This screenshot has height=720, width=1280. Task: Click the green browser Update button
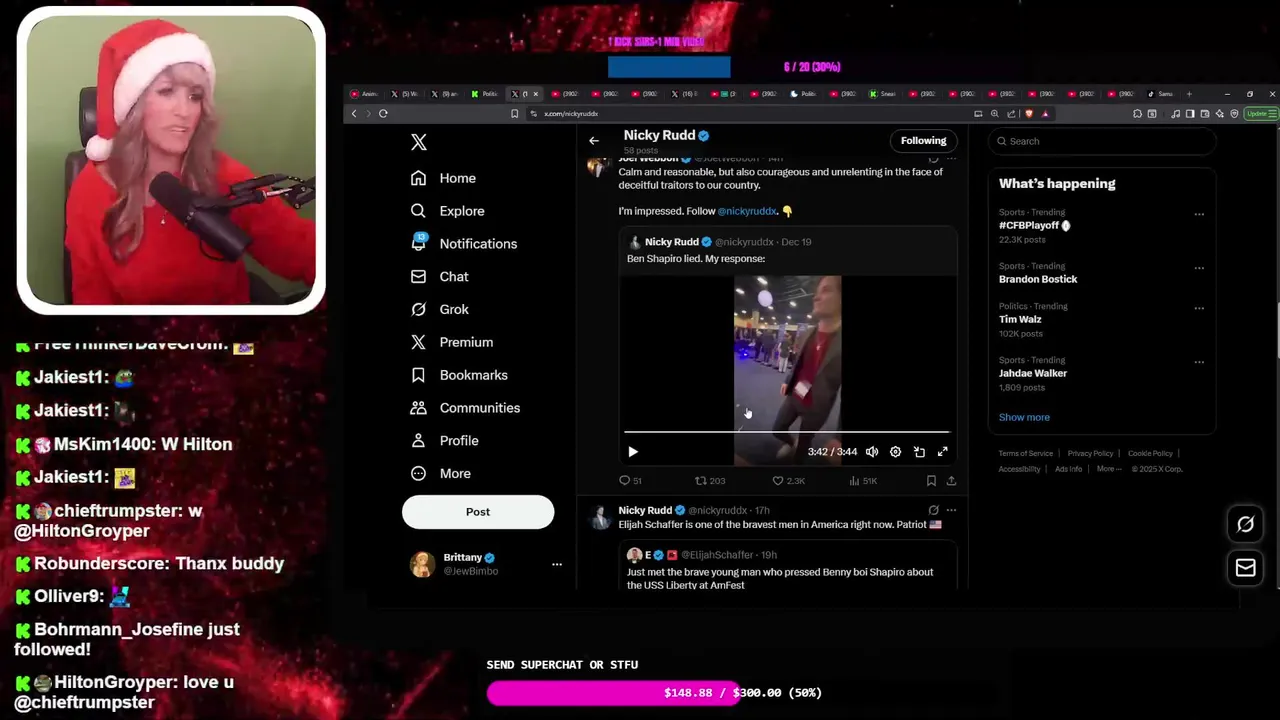pos(1260,114)
